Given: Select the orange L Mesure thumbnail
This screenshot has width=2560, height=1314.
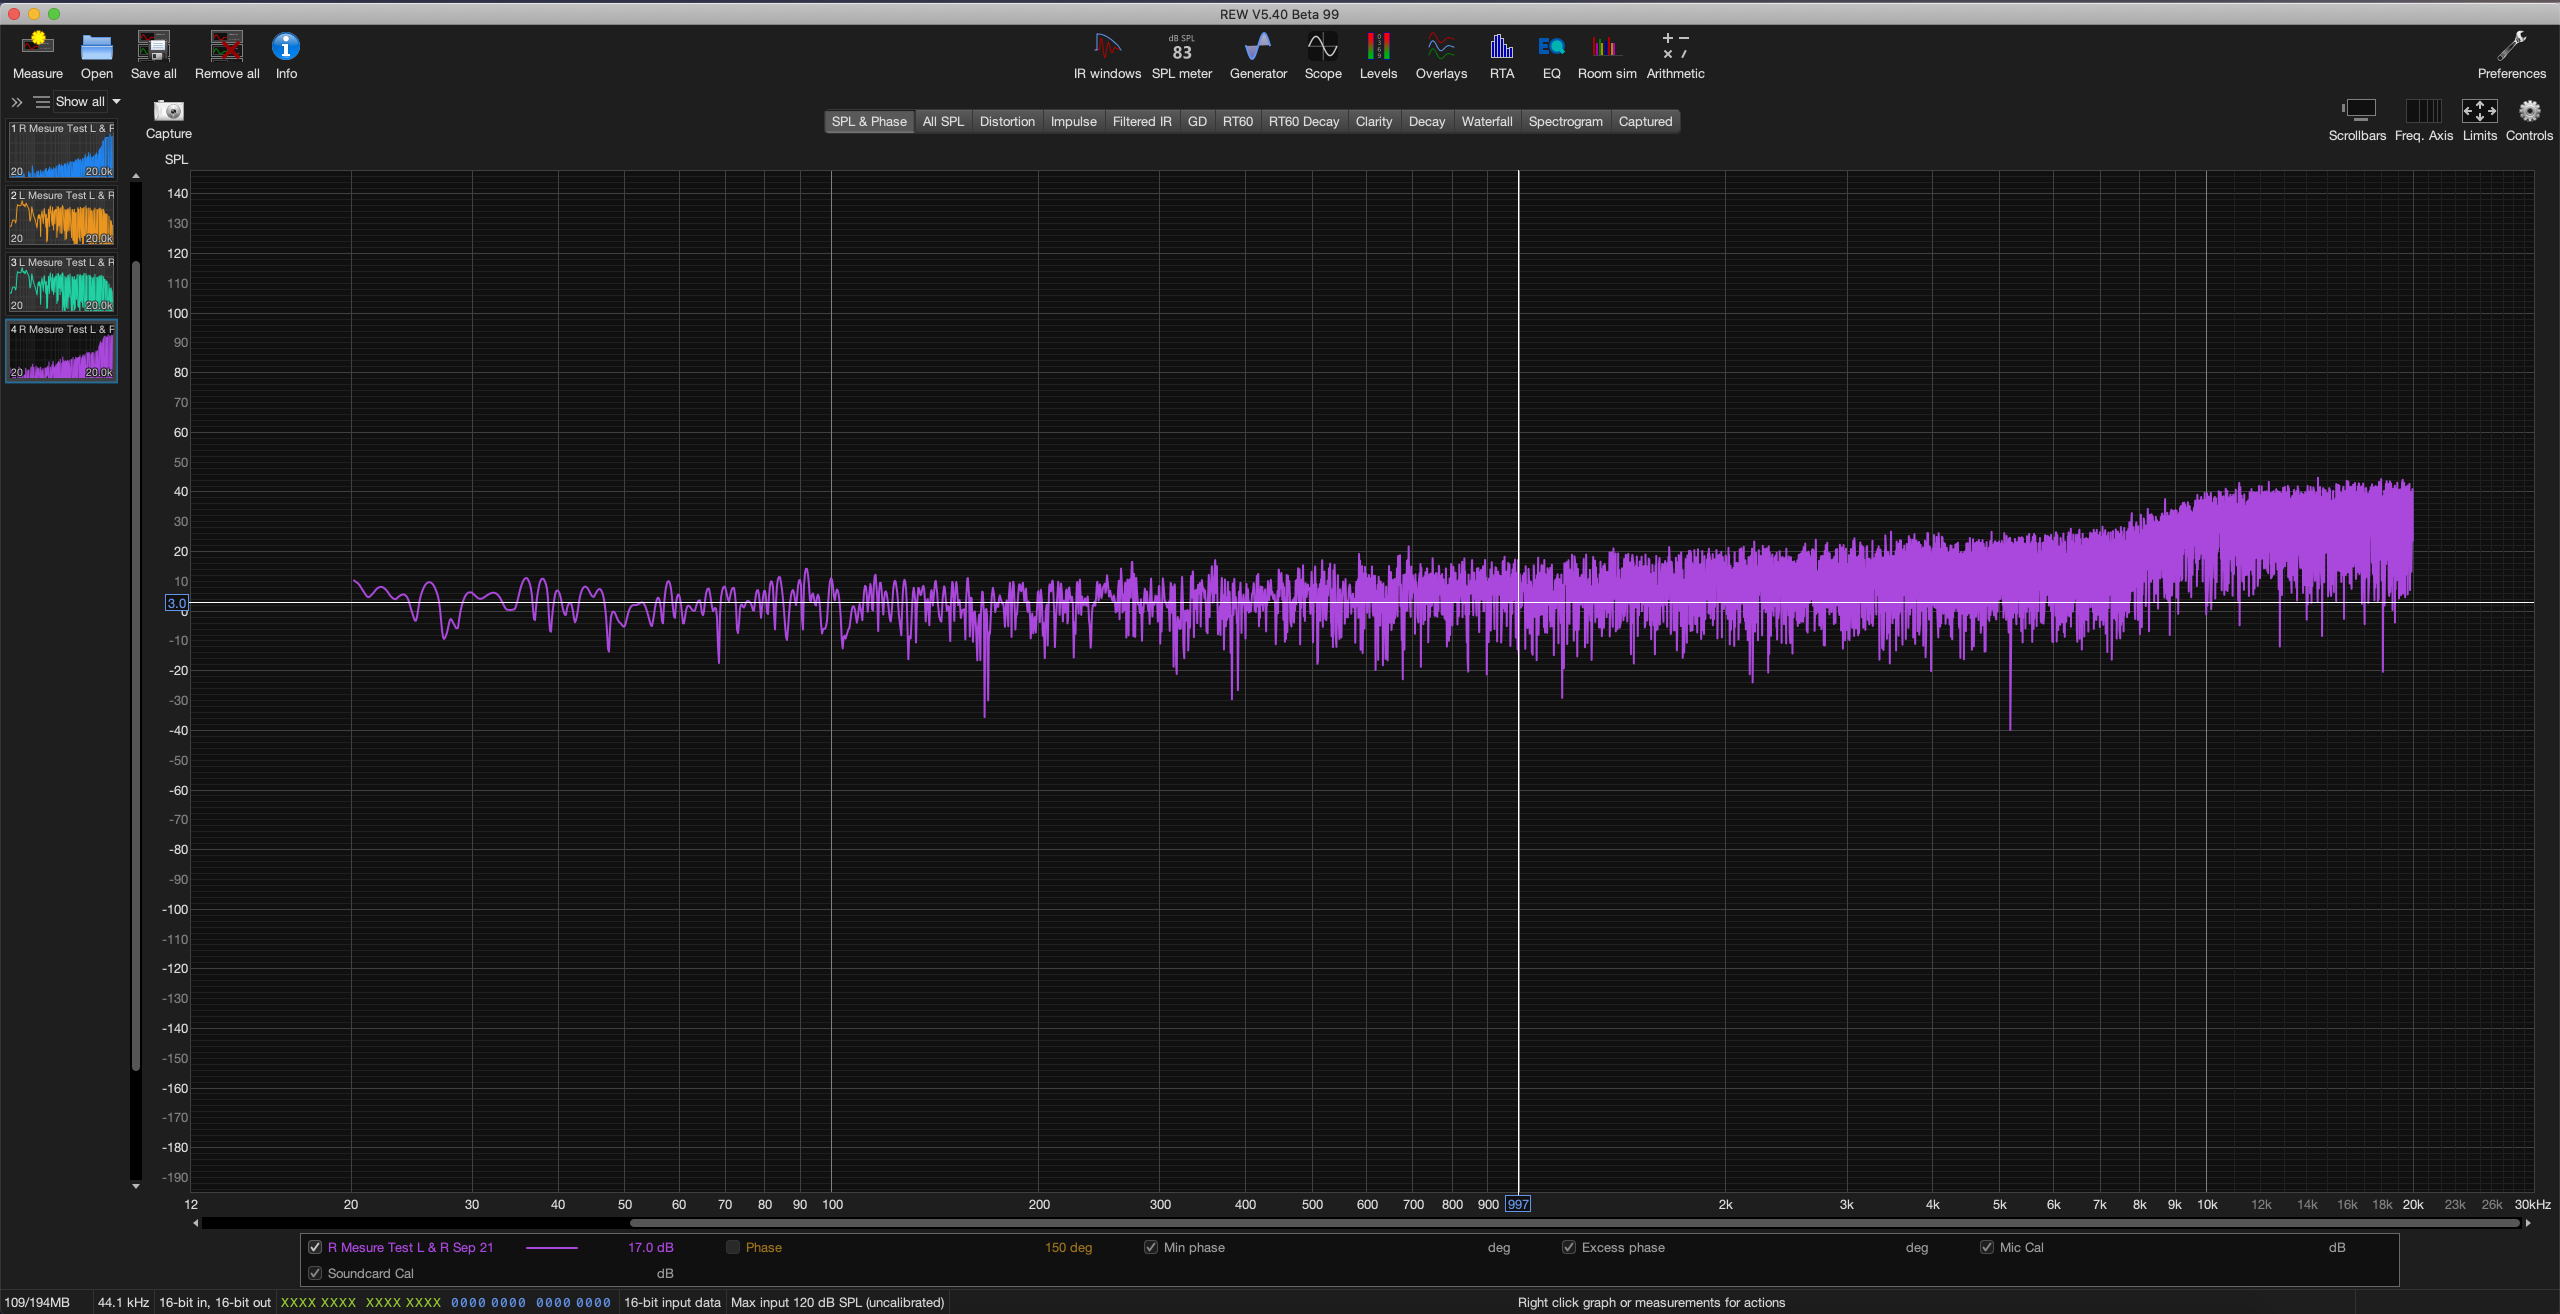Looking at the screenshot, I should point(61,218).
